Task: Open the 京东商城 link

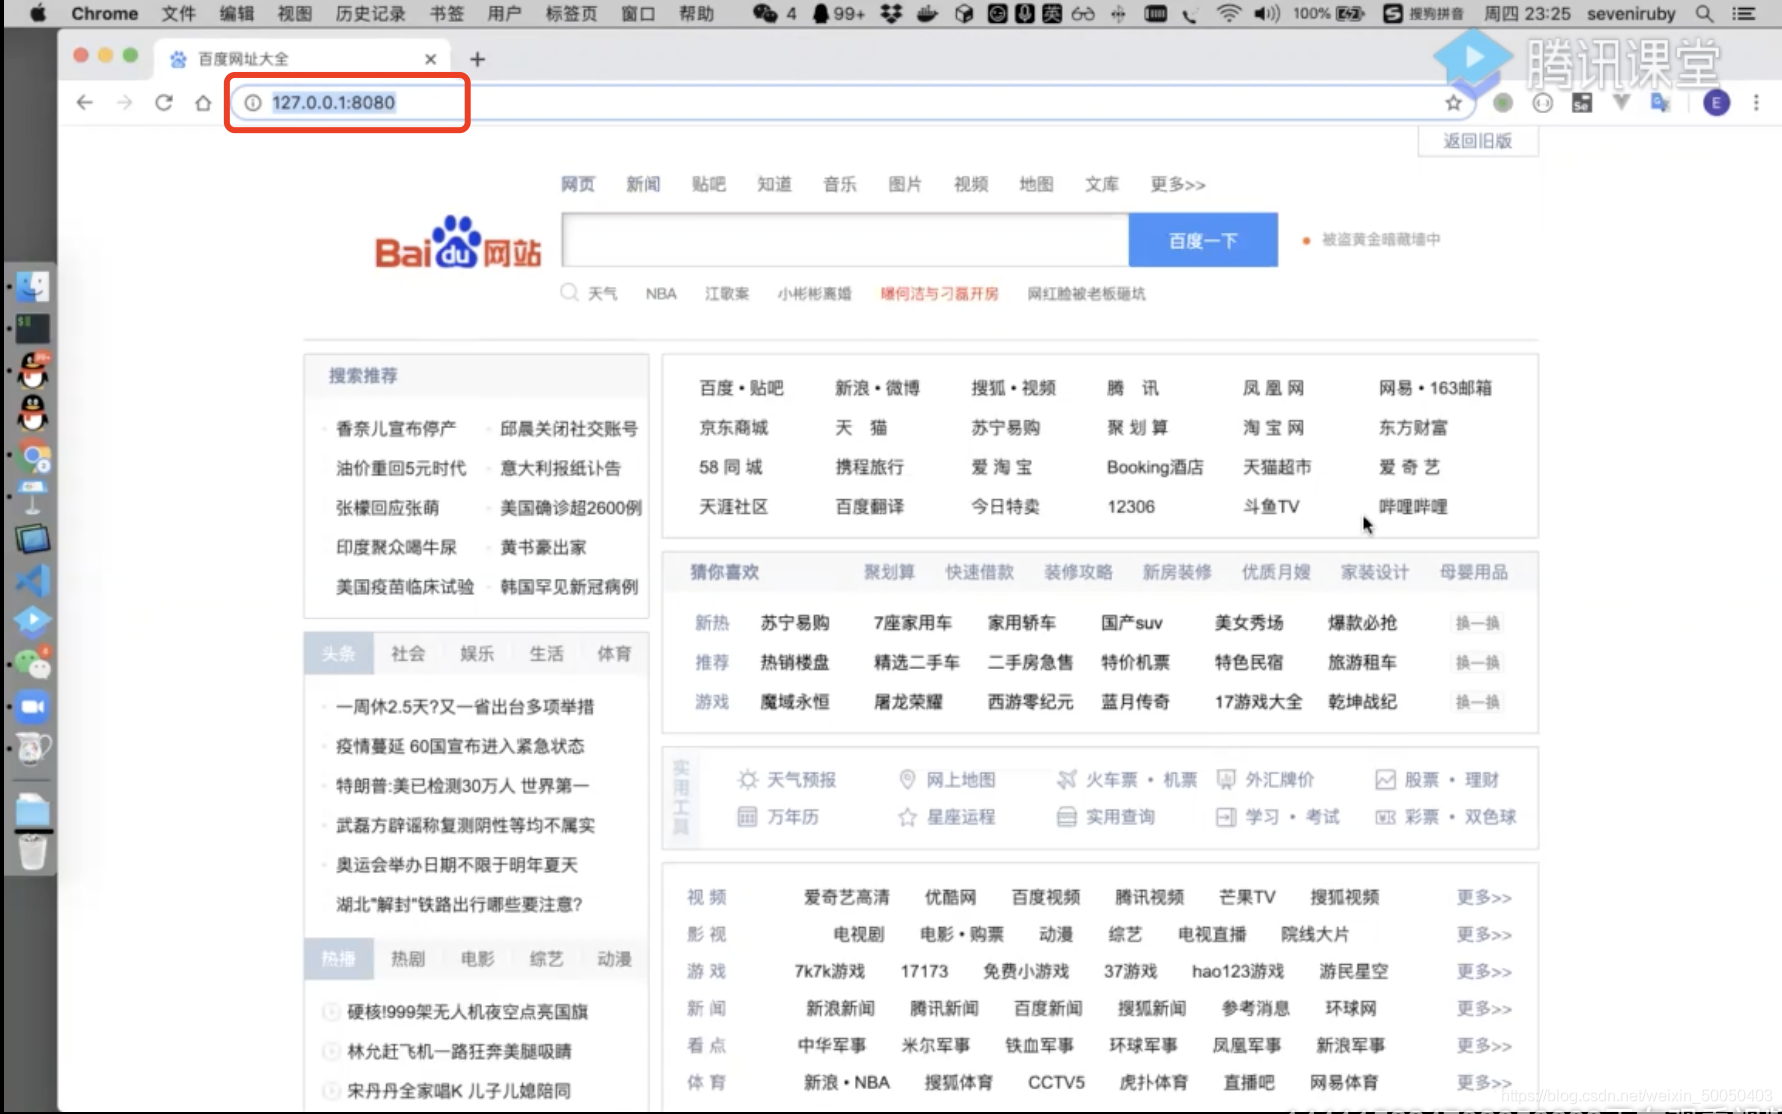Action: click(733, 427)
